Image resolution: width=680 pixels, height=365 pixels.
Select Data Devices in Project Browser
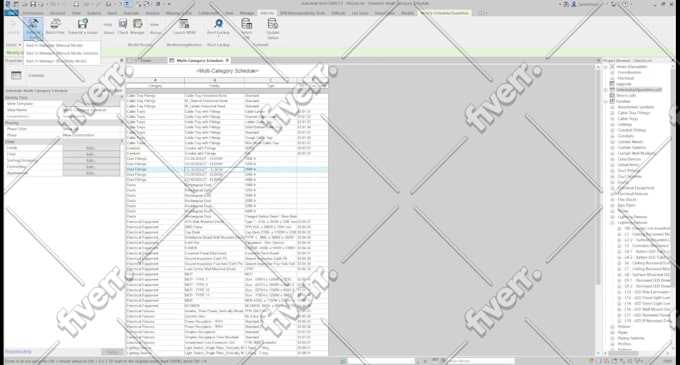pos(629,159)
